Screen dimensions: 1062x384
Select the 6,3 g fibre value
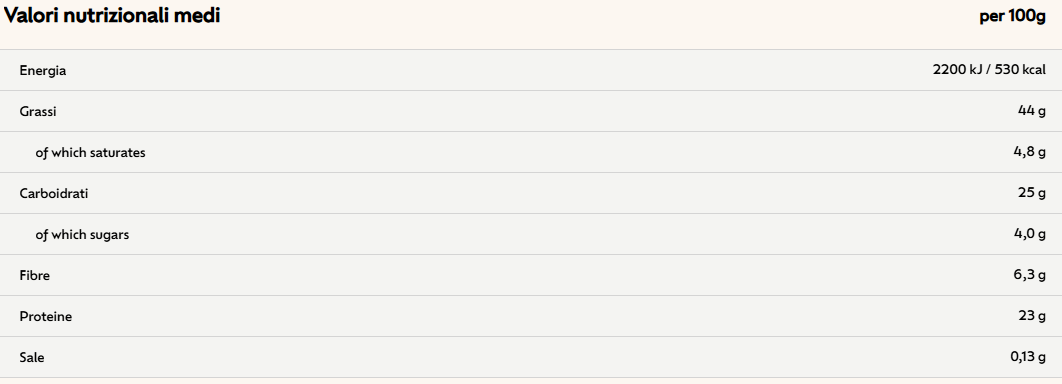(1029, 276)
